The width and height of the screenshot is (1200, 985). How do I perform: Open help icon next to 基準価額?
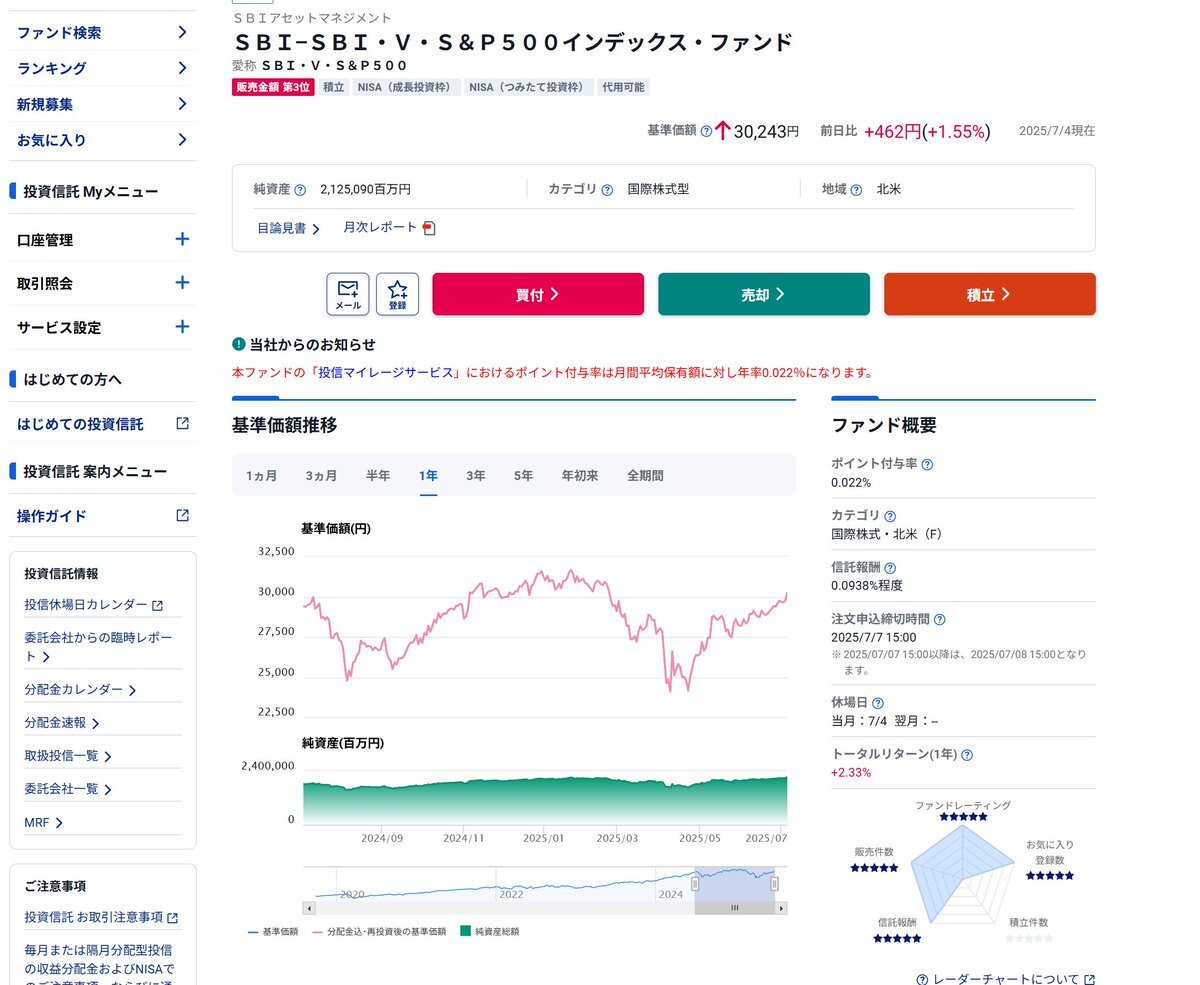pos(706,131)
